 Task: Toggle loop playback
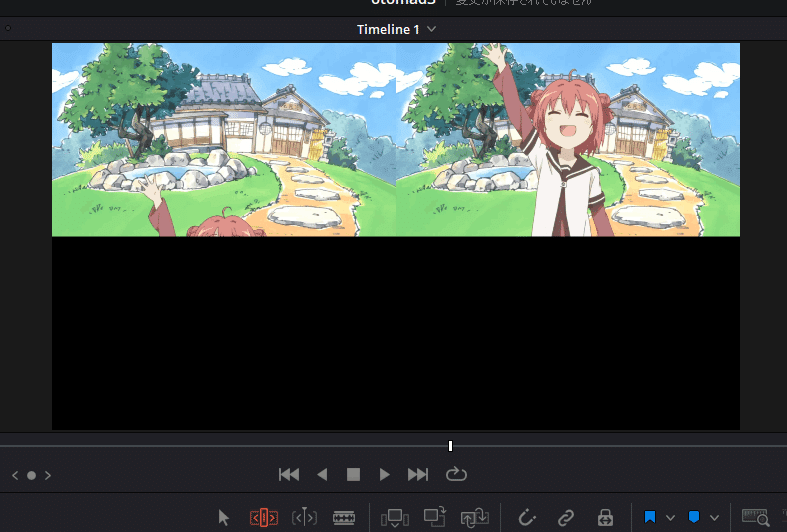[x=456, y=474]
